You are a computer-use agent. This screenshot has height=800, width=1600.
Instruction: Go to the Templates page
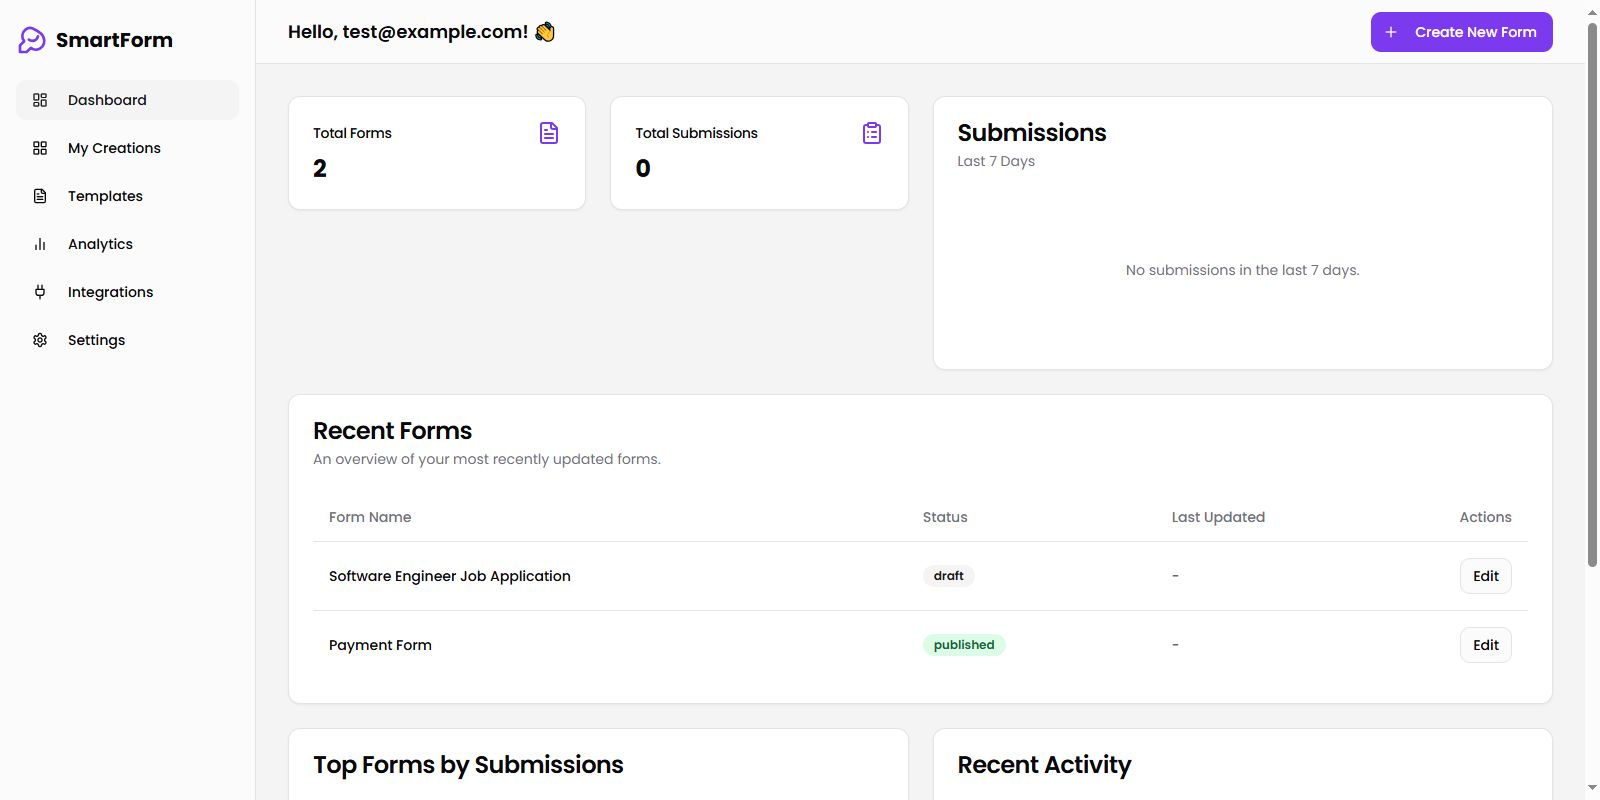pos(105,196)
